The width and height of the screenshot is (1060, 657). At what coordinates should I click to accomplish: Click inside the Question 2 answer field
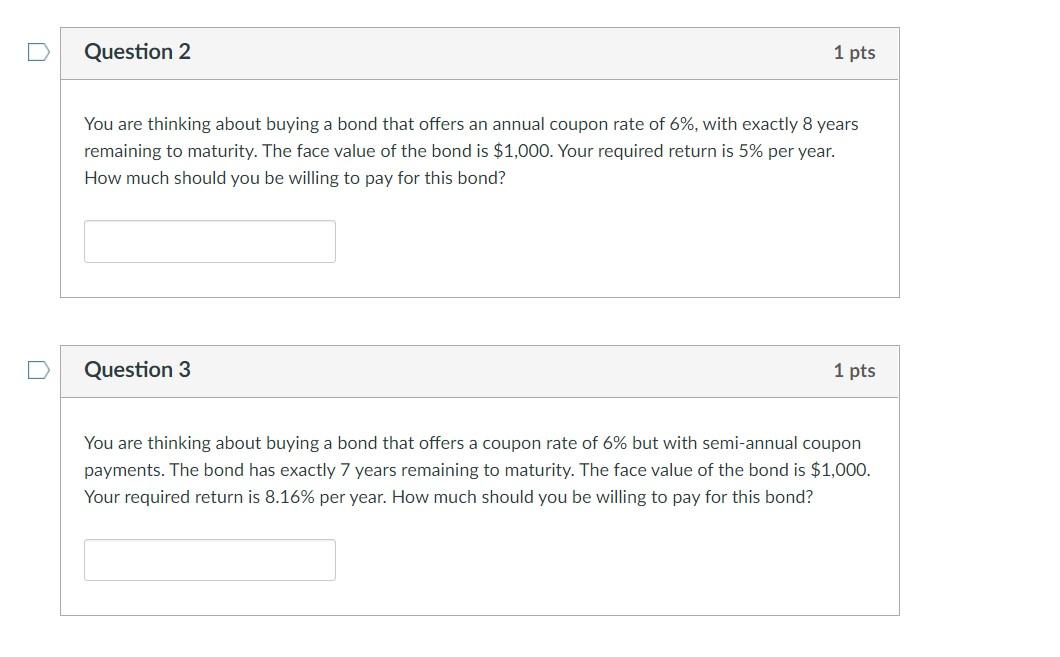(209, 241)
